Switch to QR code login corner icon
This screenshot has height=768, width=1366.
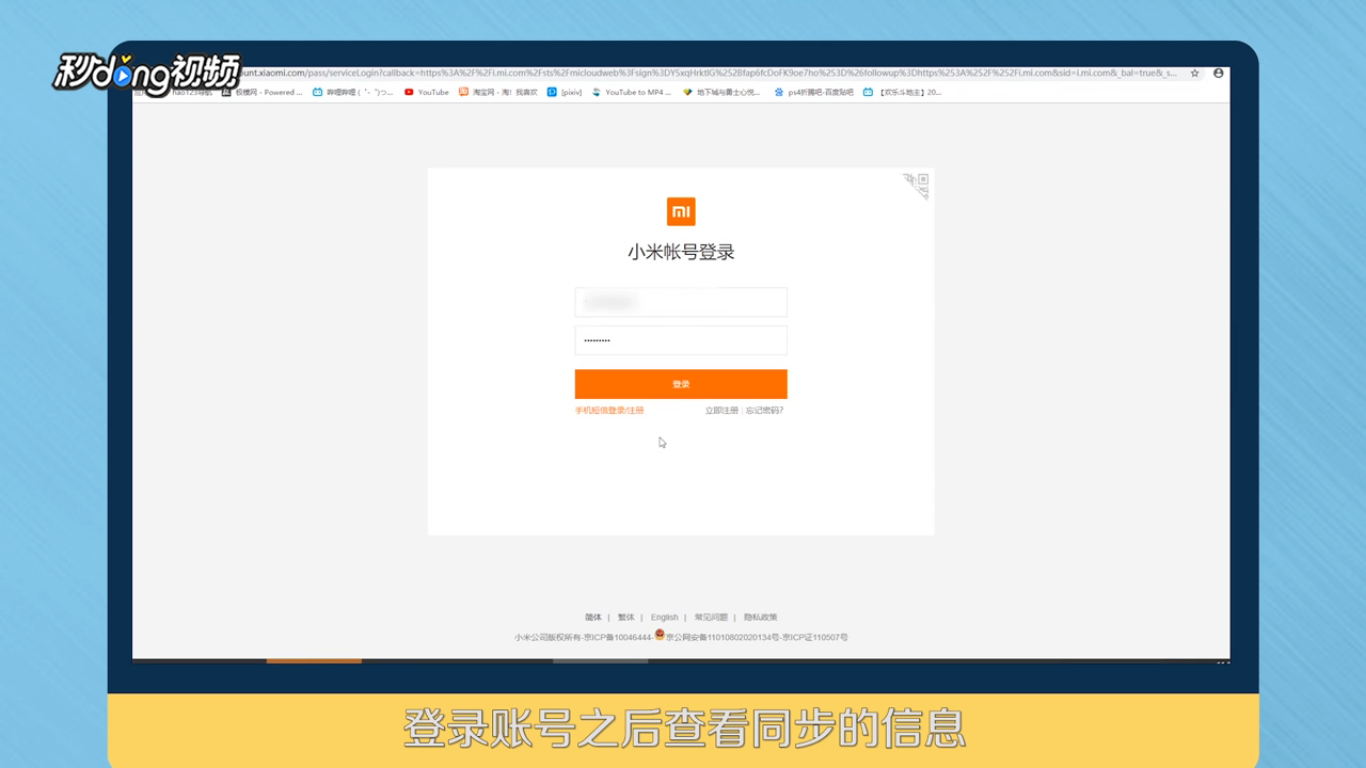[x=918, y=185]
